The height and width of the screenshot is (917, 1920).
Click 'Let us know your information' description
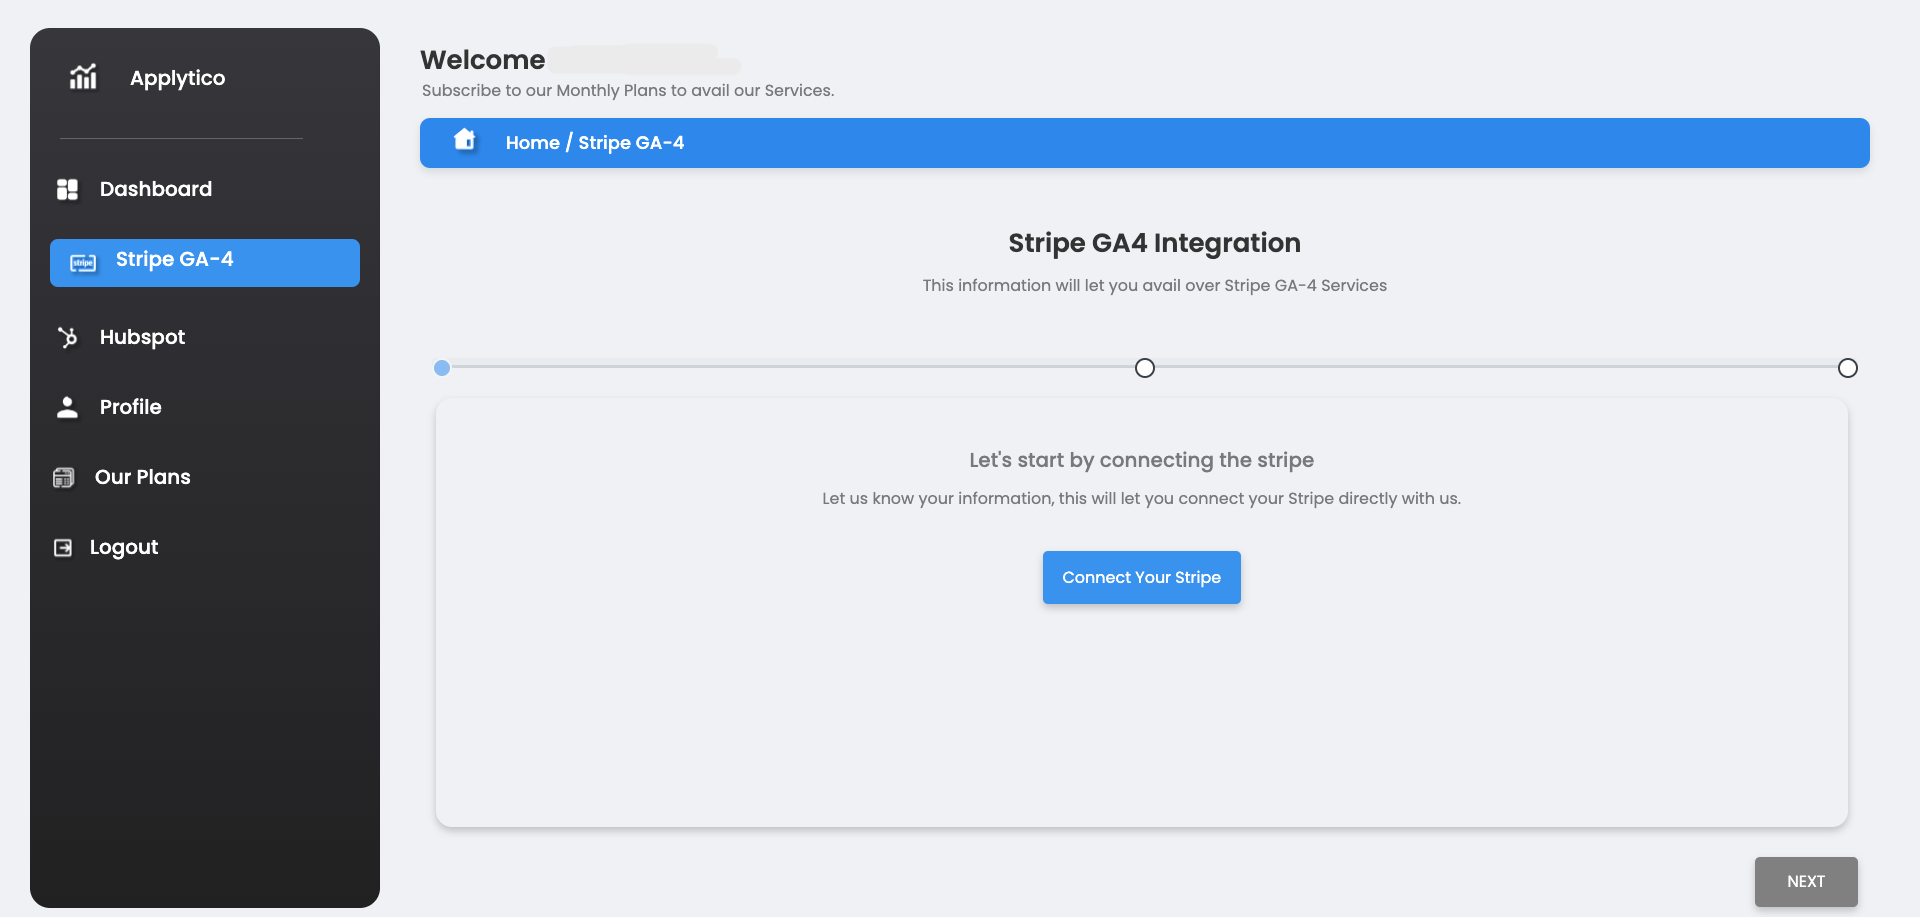pos(1141,498)
